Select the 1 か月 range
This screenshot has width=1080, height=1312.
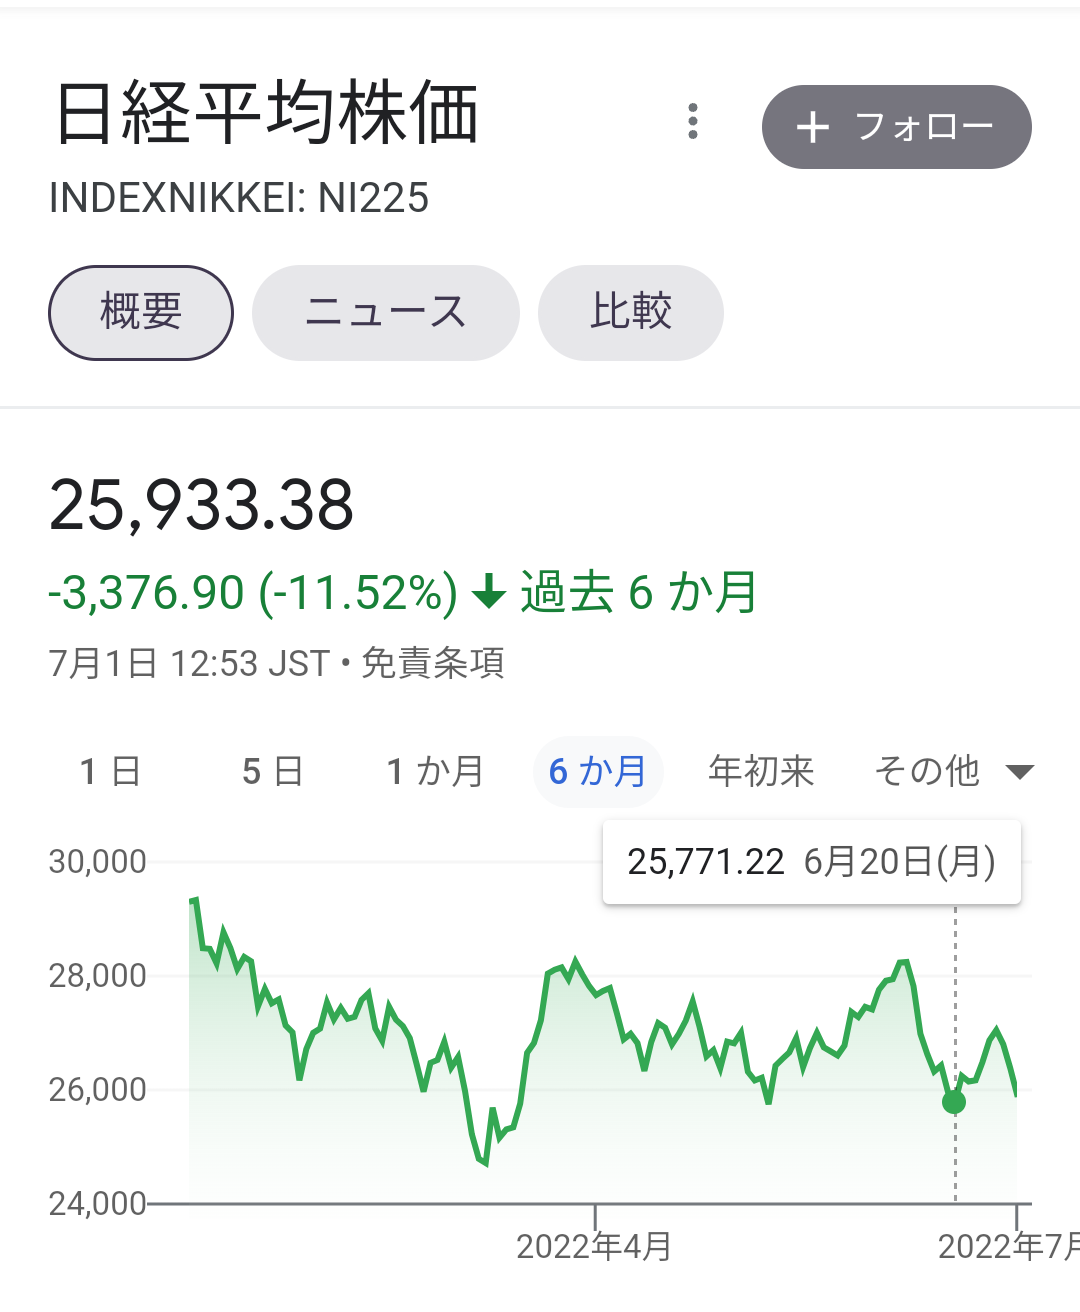pyautogui.click(x=435, y=772)
